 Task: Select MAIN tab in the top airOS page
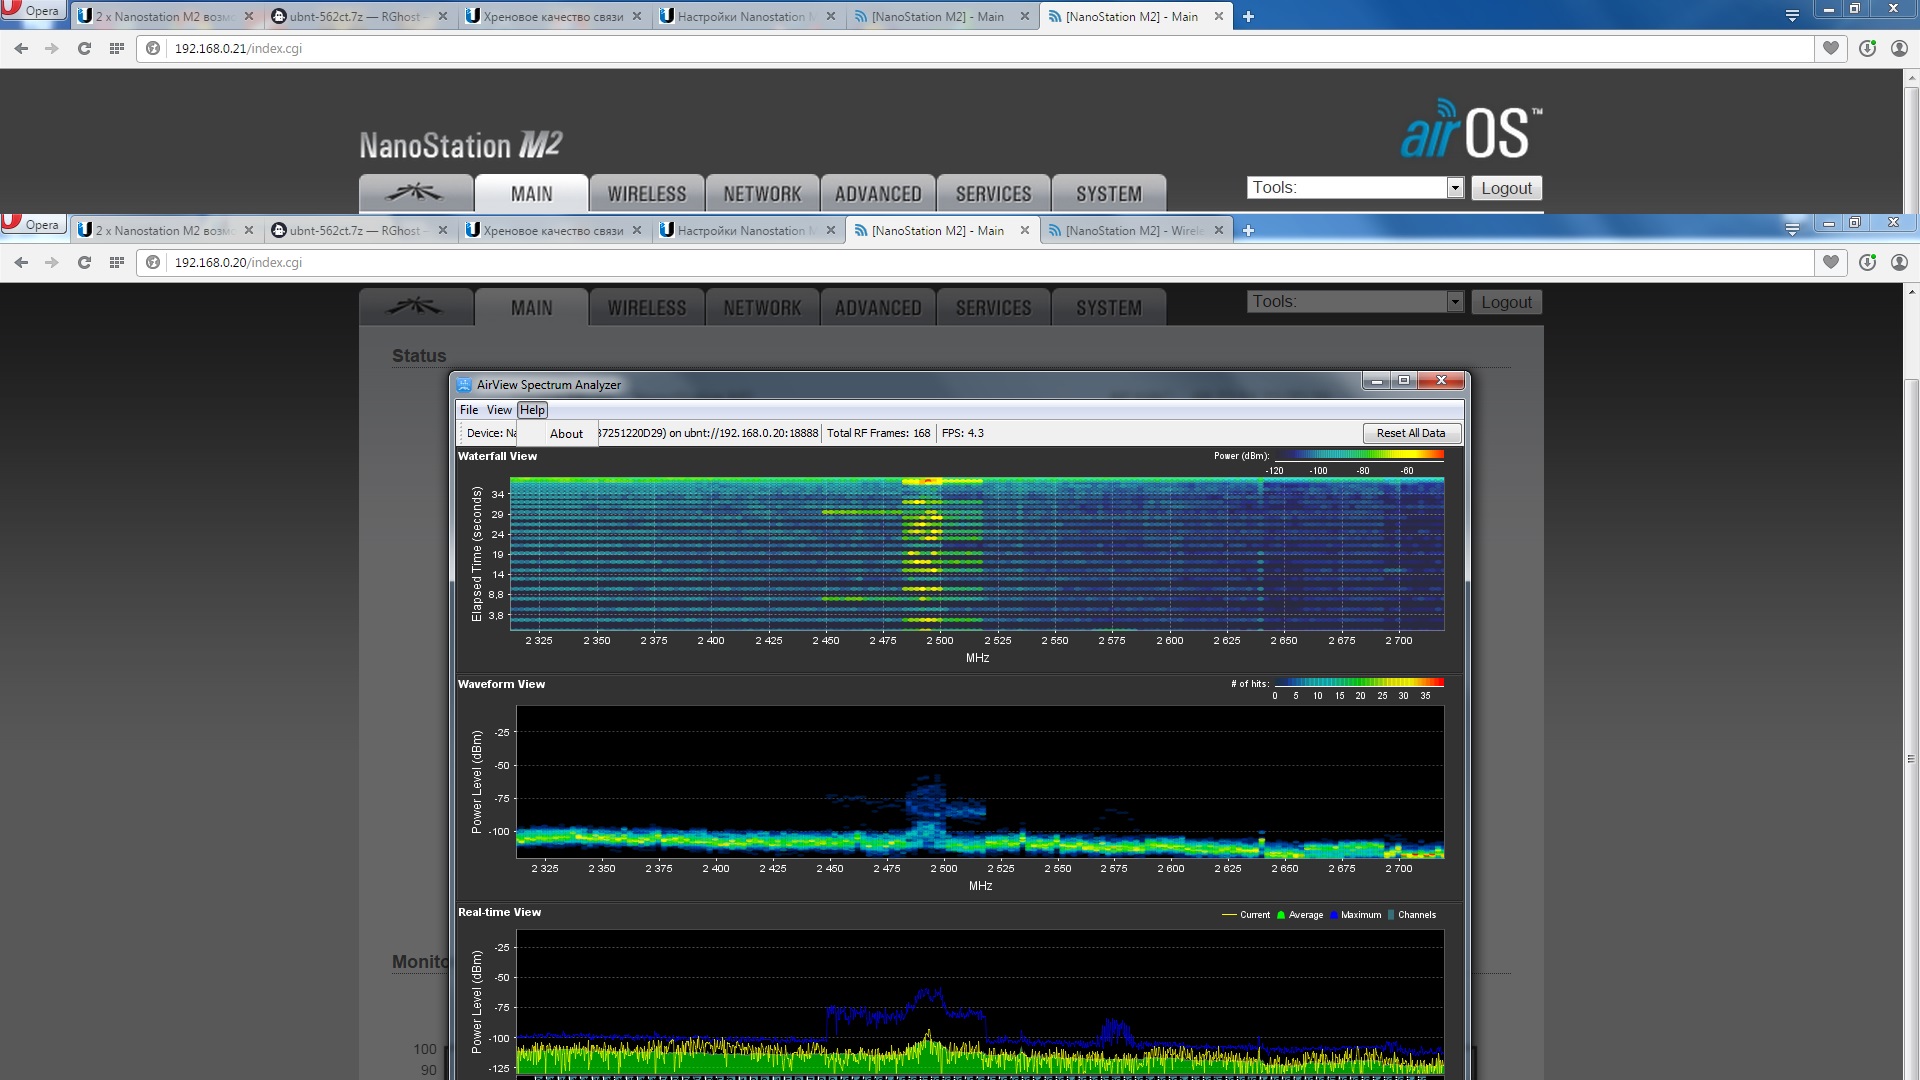click(531, 194)
